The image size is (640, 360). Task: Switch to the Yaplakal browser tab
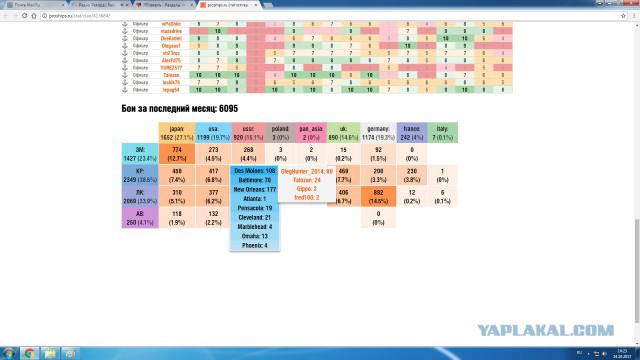(163, 5)
